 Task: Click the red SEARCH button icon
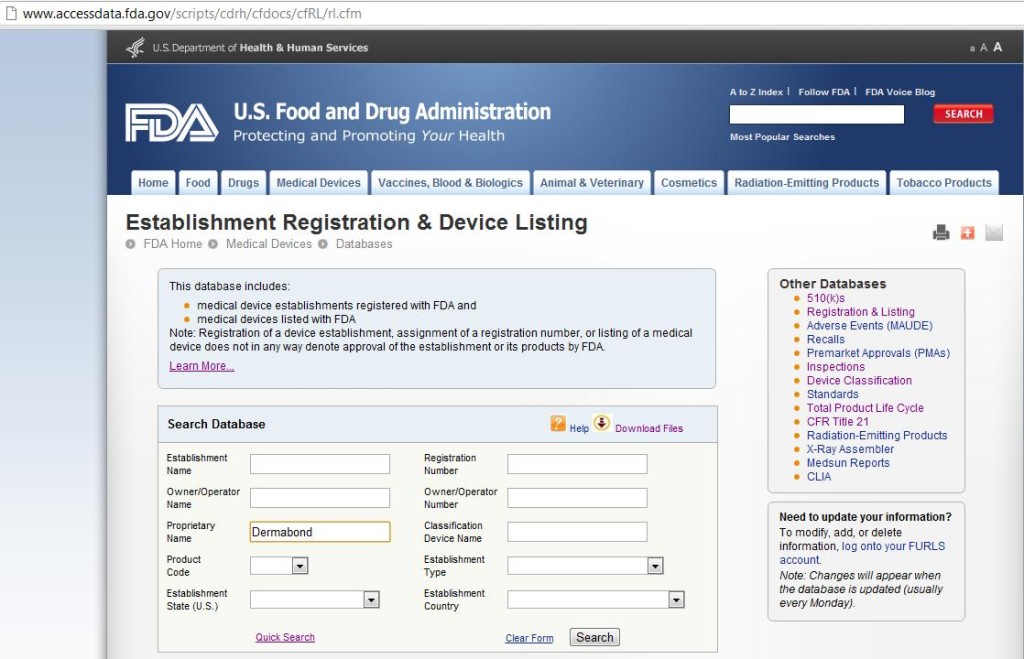(x=962, y=113)
